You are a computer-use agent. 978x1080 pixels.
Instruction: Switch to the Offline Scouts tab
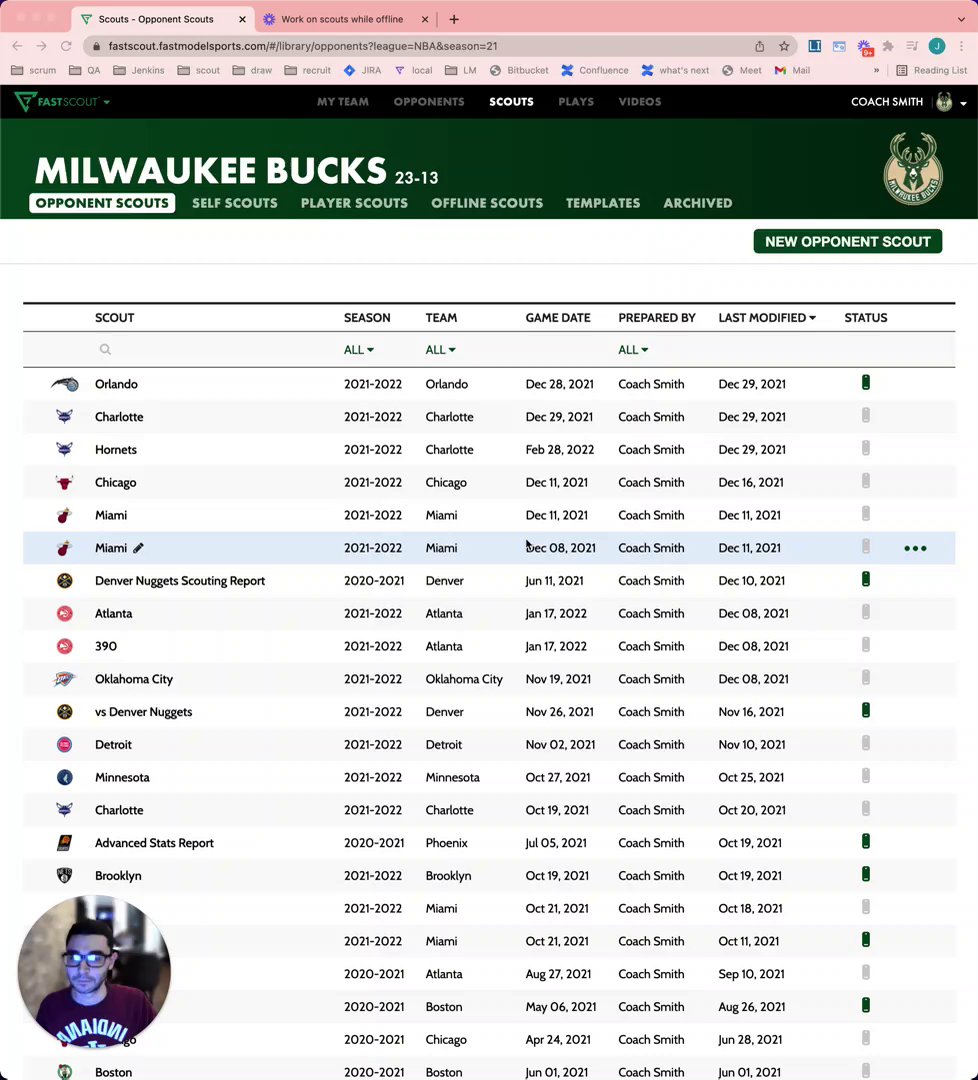point(487,203)
